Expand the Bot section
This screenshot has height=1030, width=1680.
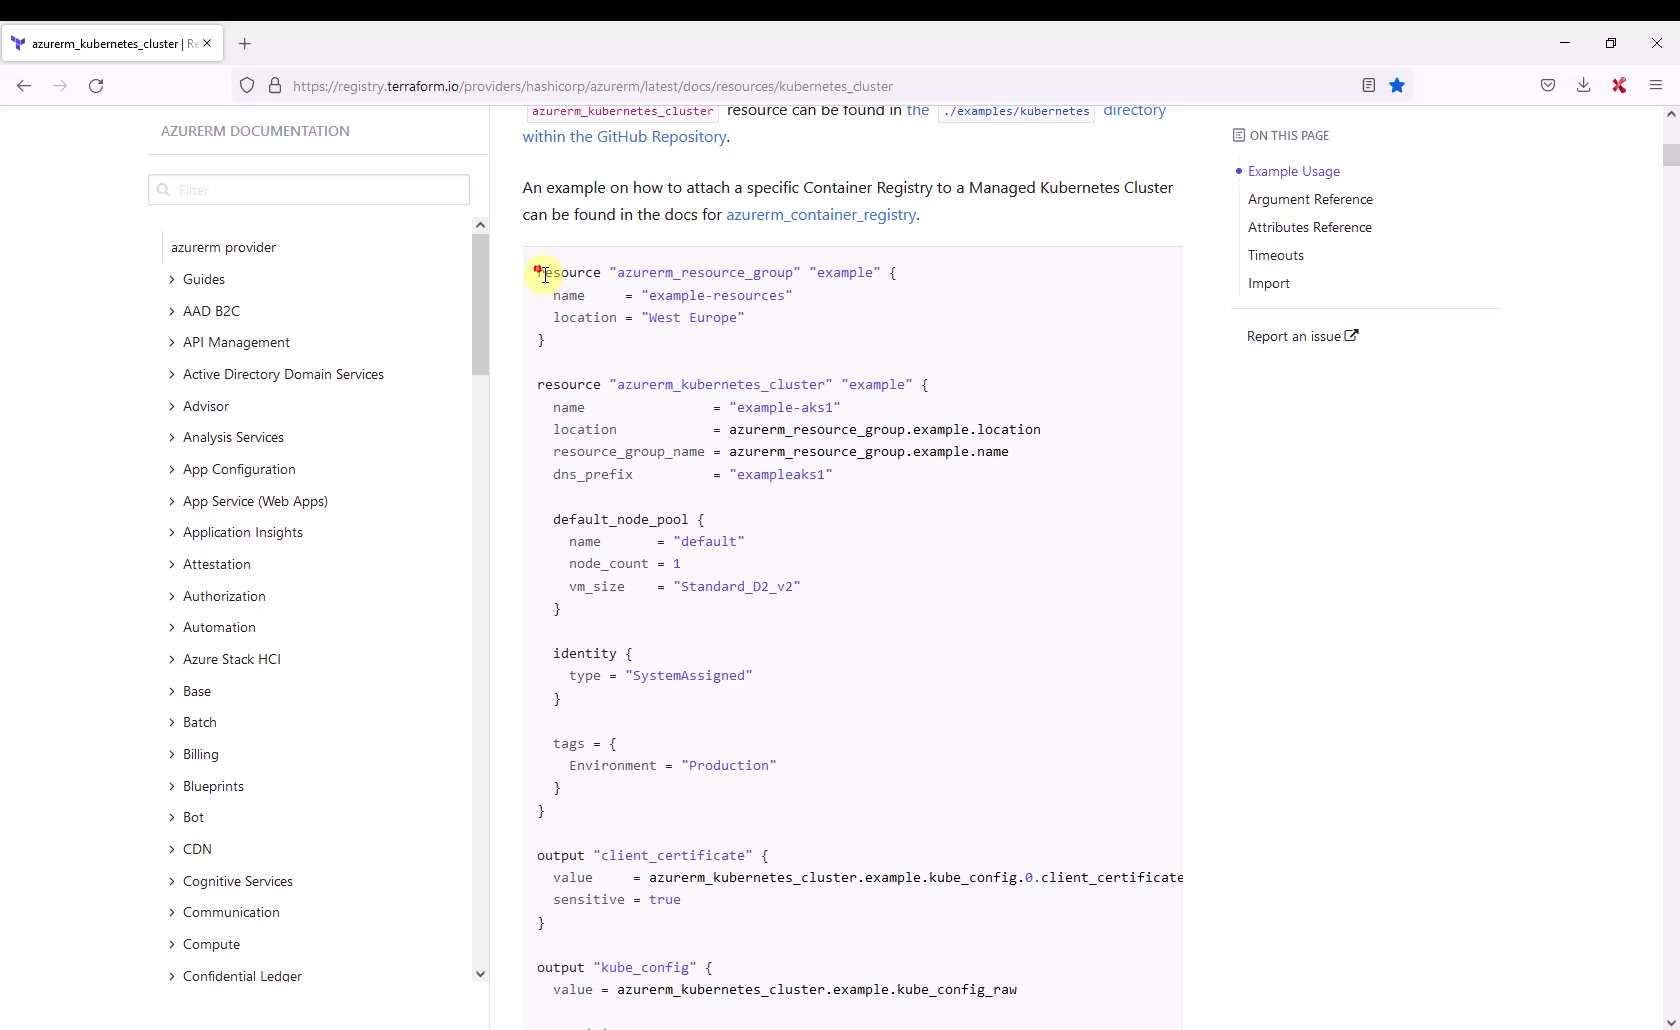click(193, 817)
